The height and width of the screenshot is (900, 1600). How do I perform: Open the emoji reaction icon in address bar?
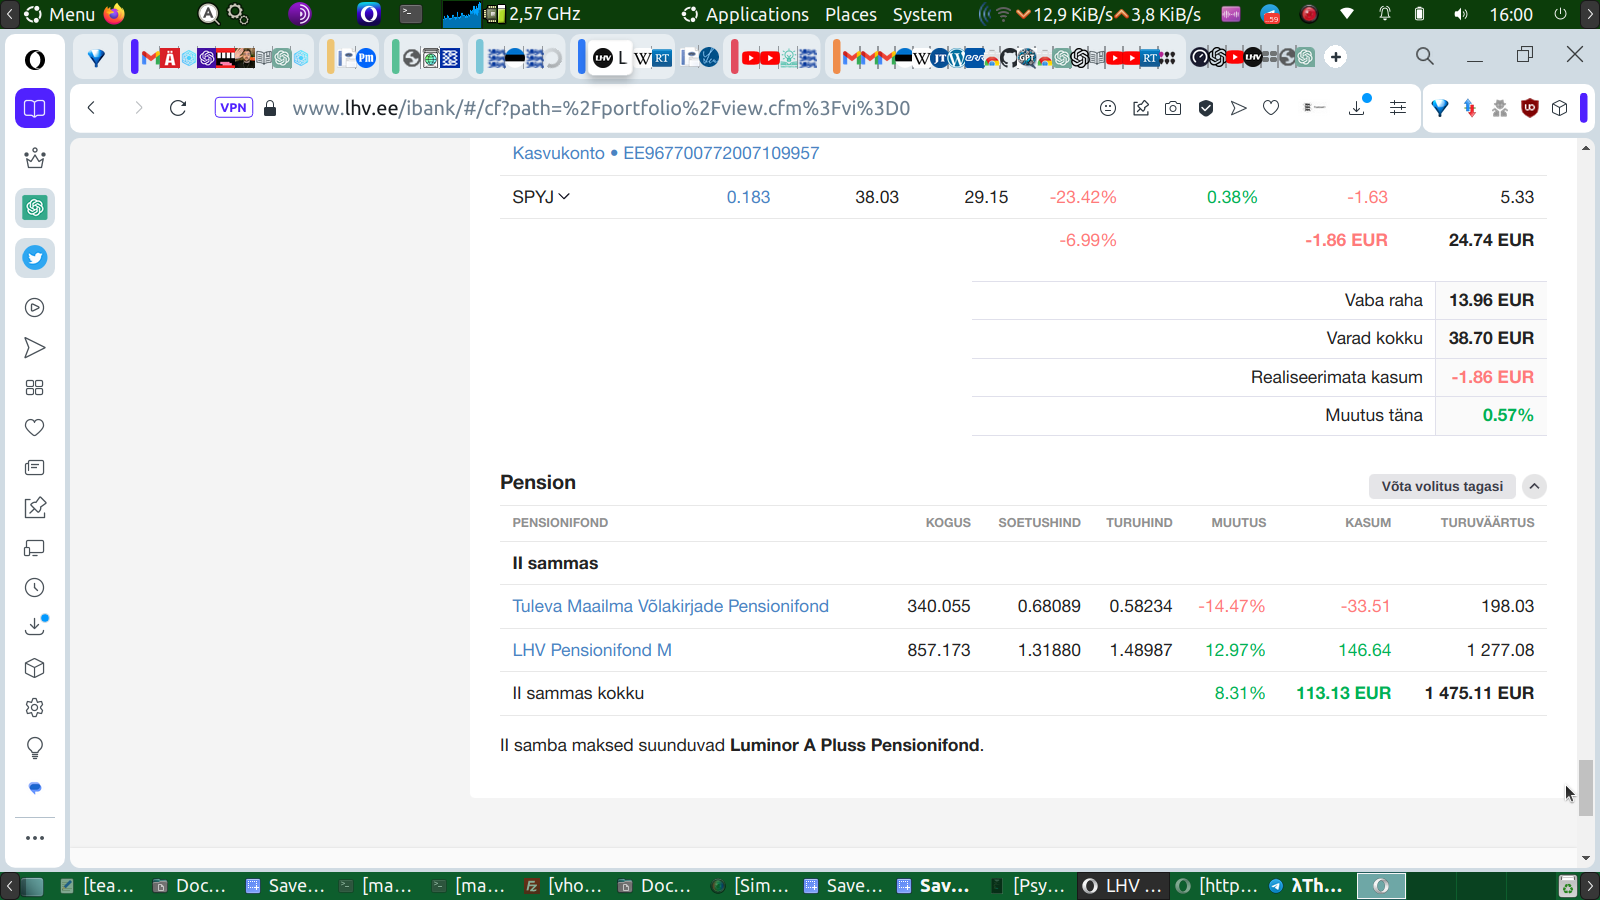coord(1108,108)
